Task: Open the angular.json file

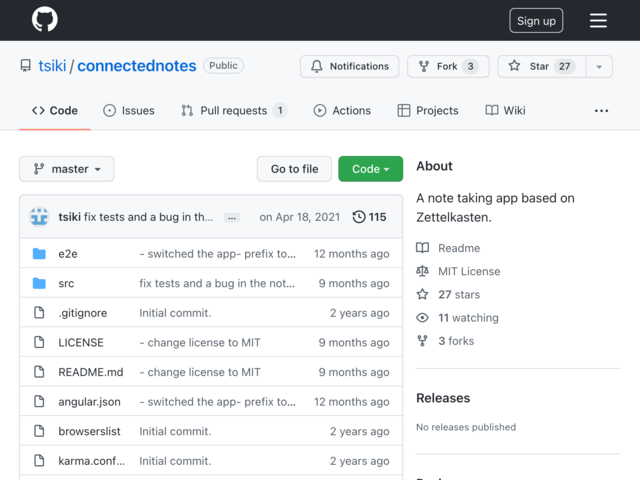Action: click(x=89, y=402)
